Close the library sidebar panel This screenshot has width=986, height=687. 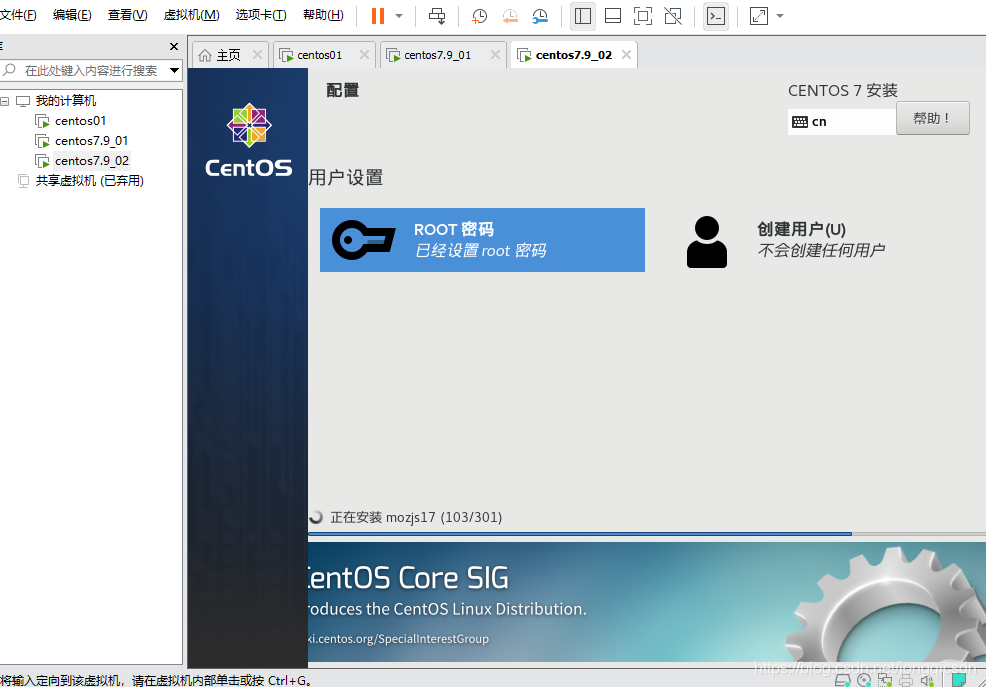(x=174, y=47)
